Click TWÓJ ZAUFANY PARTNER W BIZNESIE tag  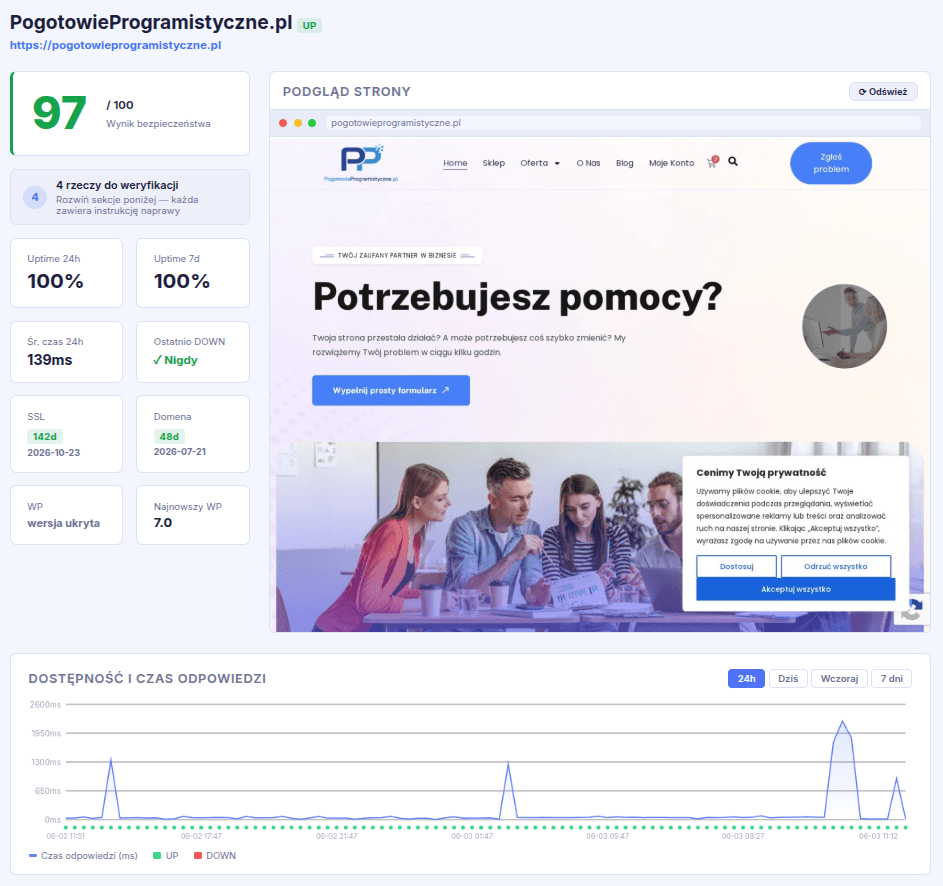point(397,256)
